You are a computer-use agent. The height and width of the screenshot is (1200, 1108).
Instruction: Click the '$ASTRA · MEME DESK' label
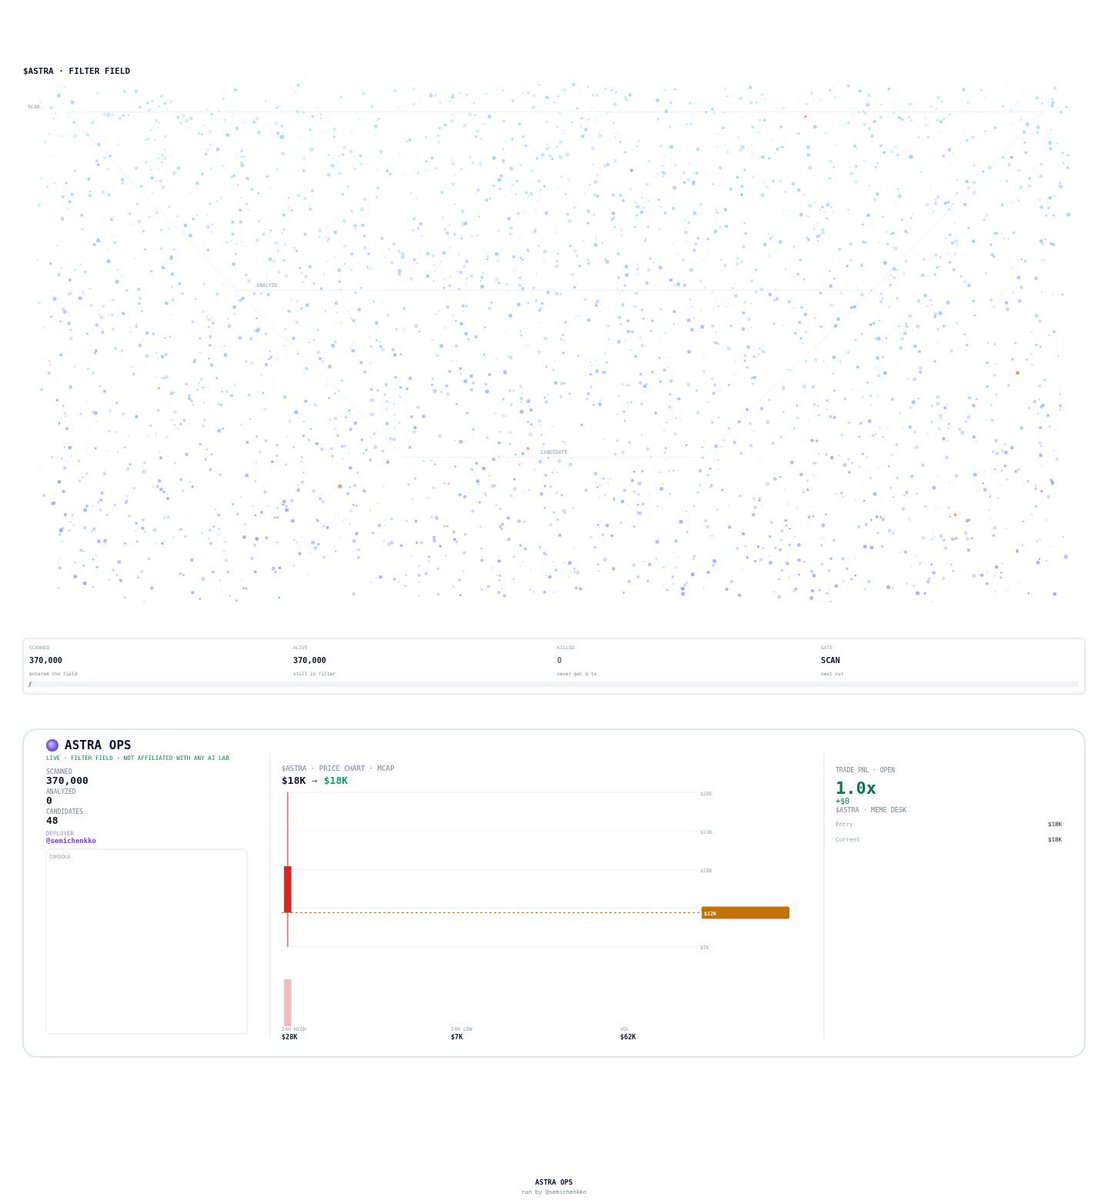pos(871,810)
